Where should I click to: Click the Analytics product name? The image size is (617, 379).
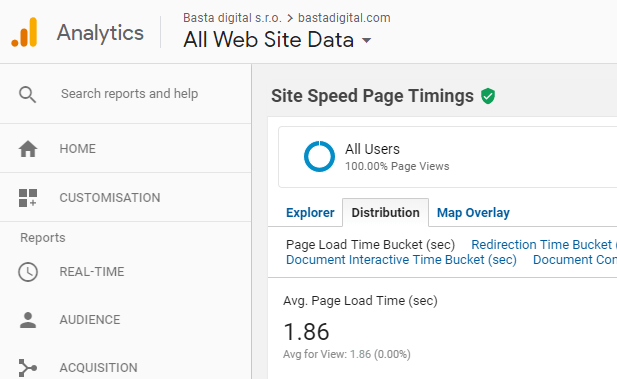pyautogui.click(x=100, y=33)
